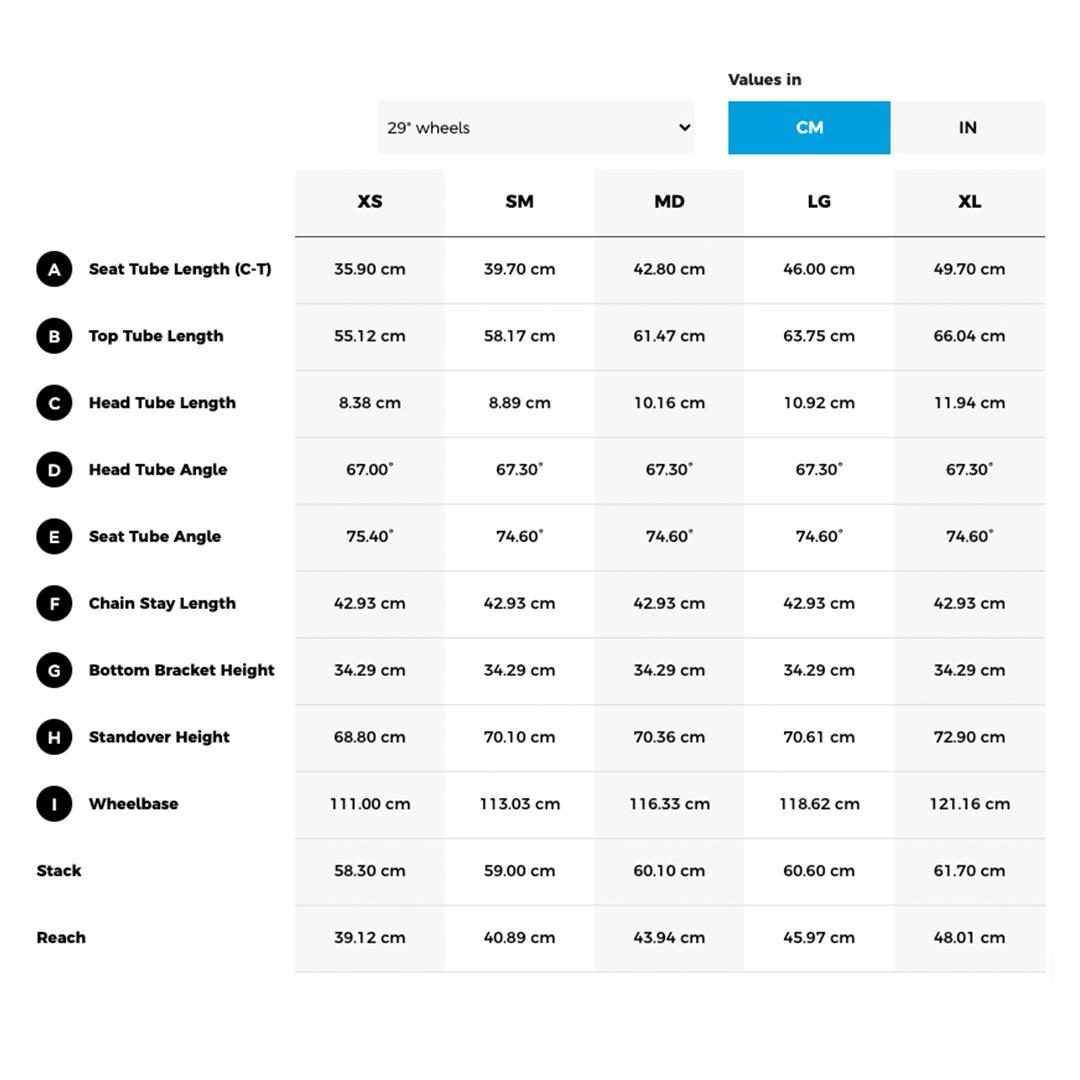
Task: Switch values to IN units
Action: (x=967, y=128)
